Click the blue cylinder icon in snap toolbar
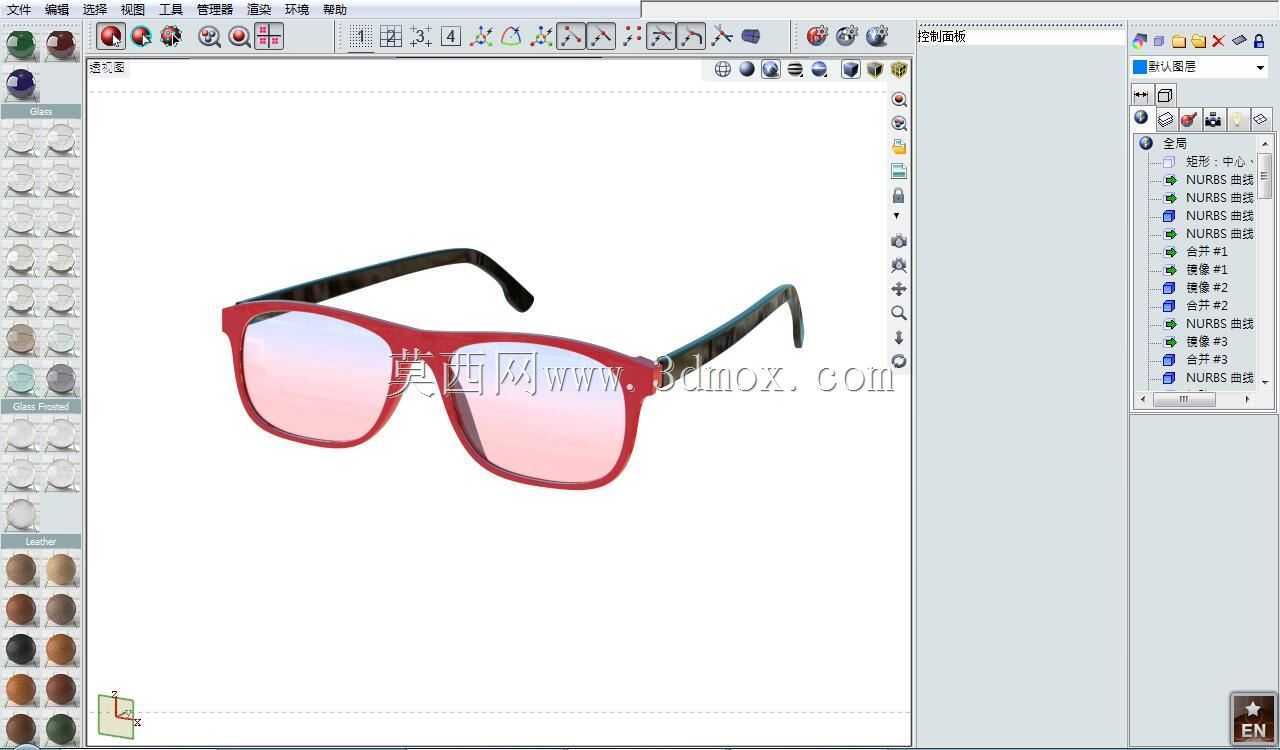 pyautogui.click(x=751, y=37)
